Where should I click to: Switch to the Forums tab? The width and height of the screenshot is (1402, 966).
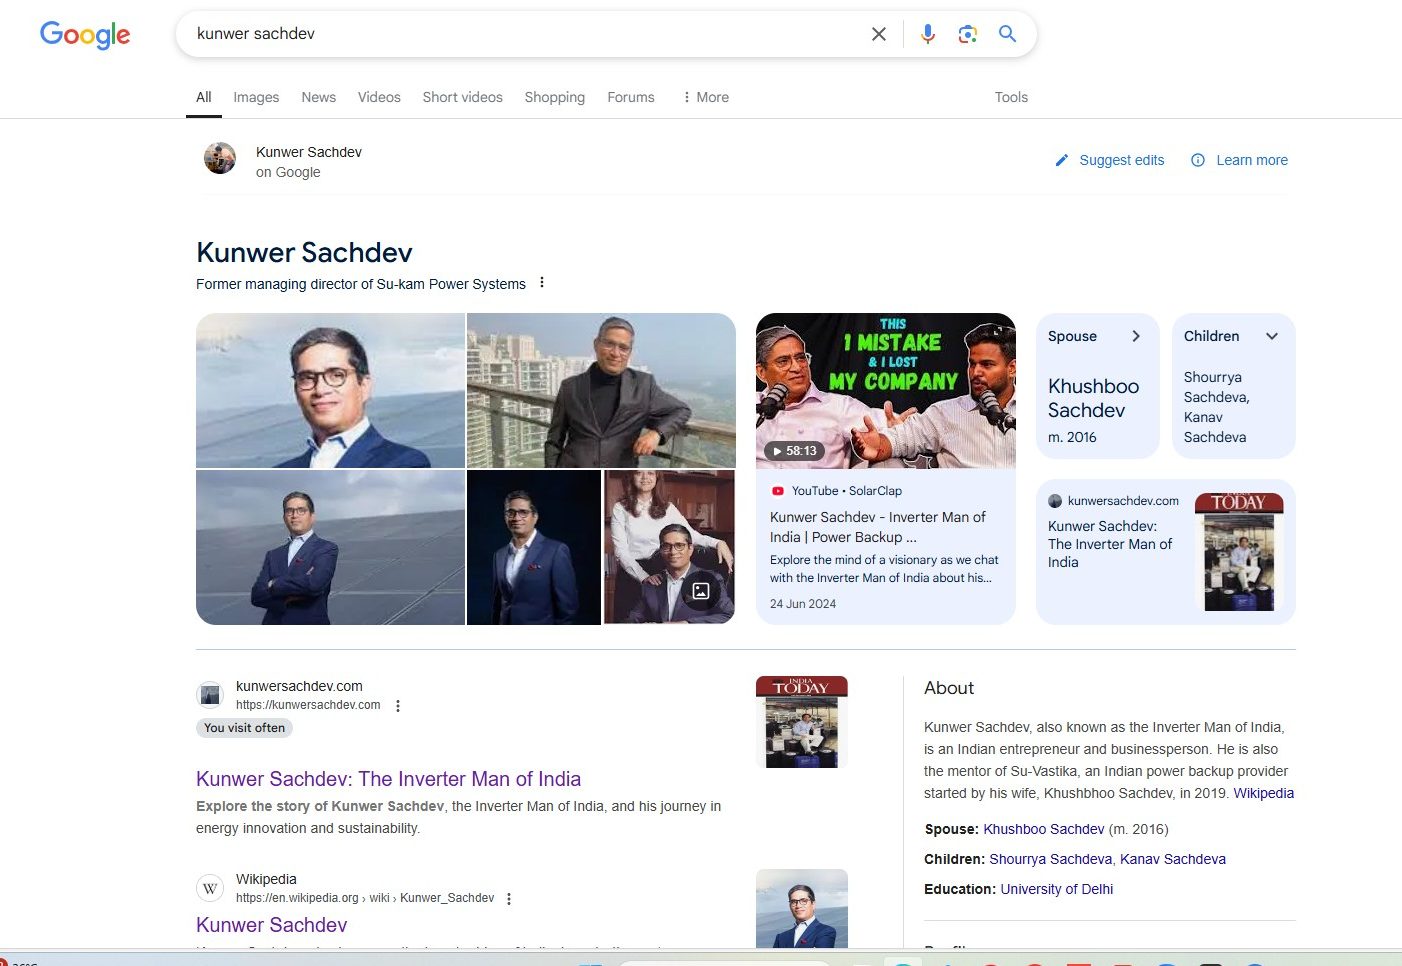click(x=631, y=97)
